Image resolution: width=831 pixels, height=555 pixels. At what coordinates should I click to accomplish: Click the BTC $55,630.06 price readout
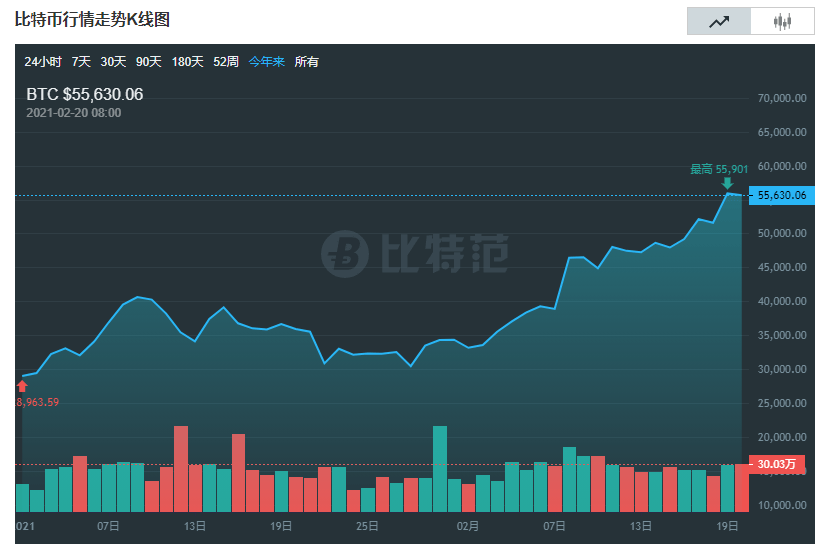tap(85, 94)
